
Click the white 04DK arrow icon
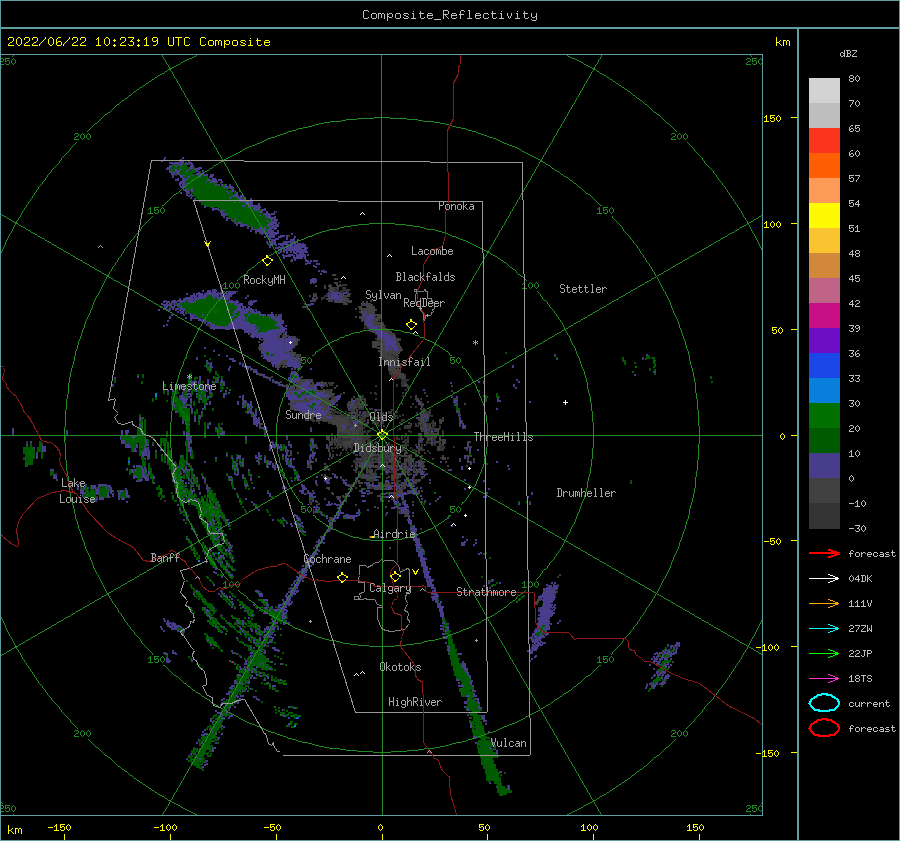824,578
